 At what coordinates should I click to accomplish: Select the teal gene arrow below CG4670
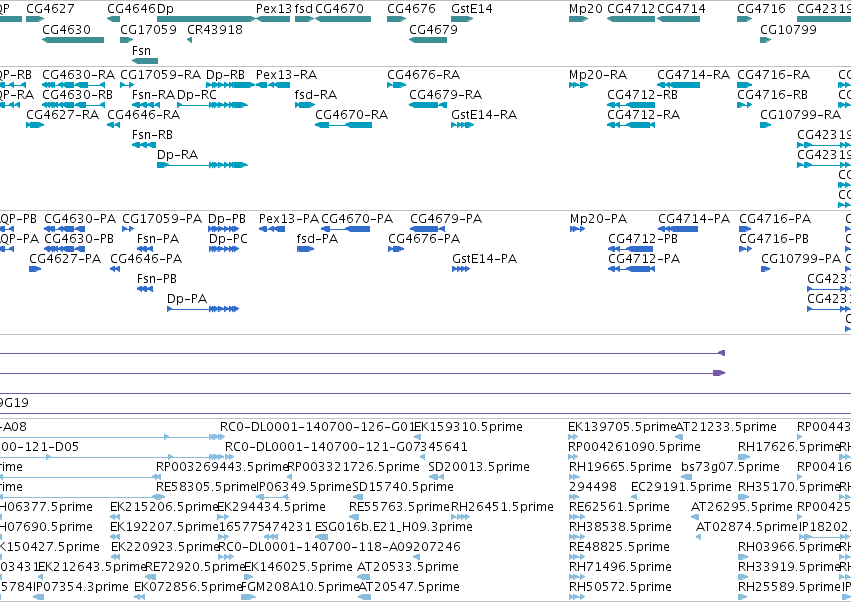[343, 19]
